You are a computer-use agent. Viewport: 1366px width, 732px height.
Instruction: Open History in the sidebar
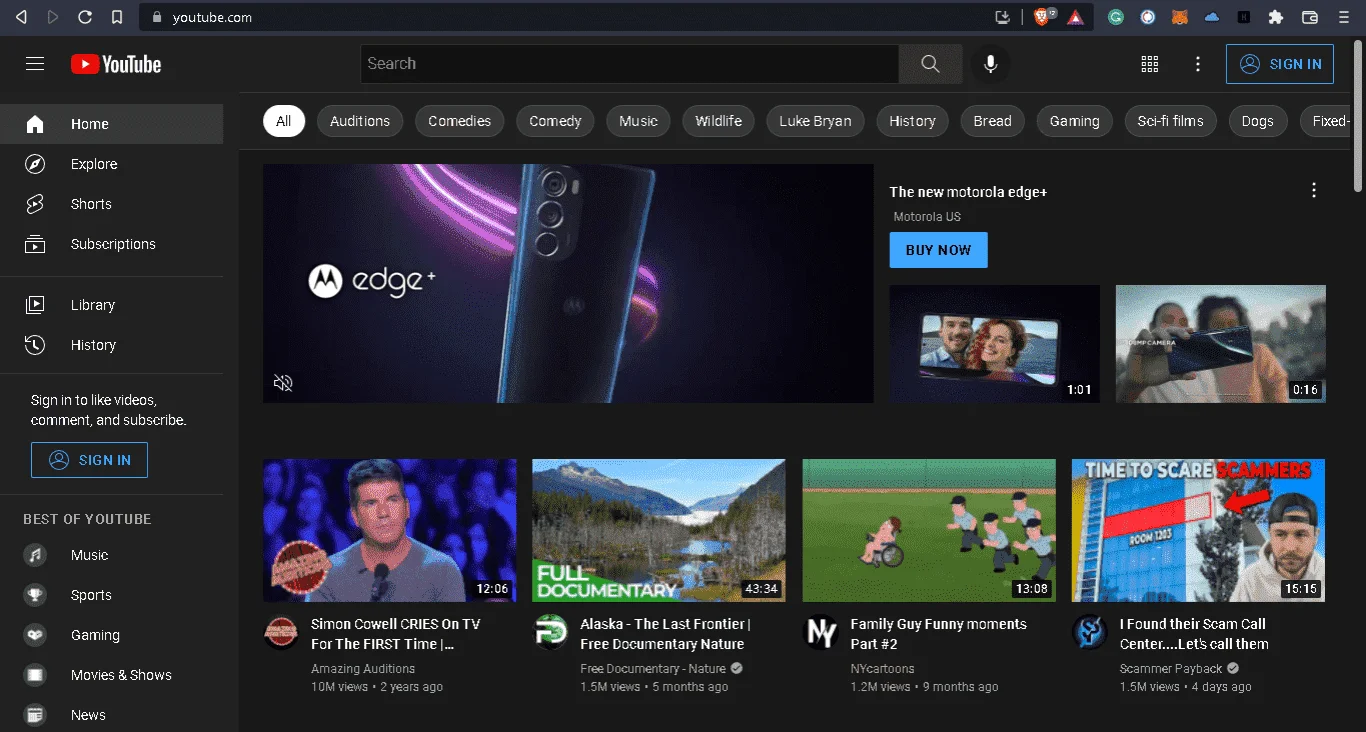[112, 345]
